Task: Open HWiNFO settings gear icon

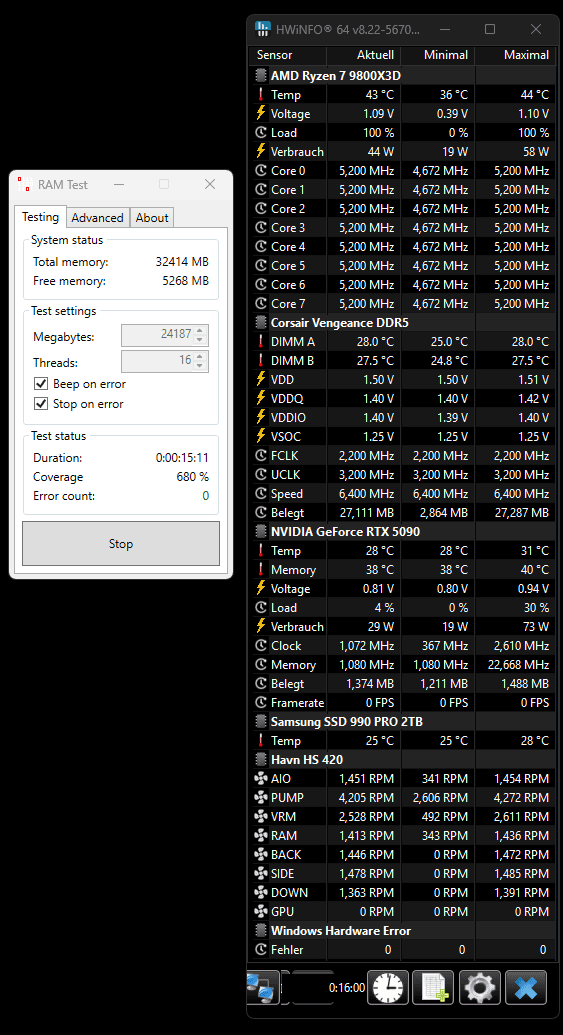Action: 480,987
